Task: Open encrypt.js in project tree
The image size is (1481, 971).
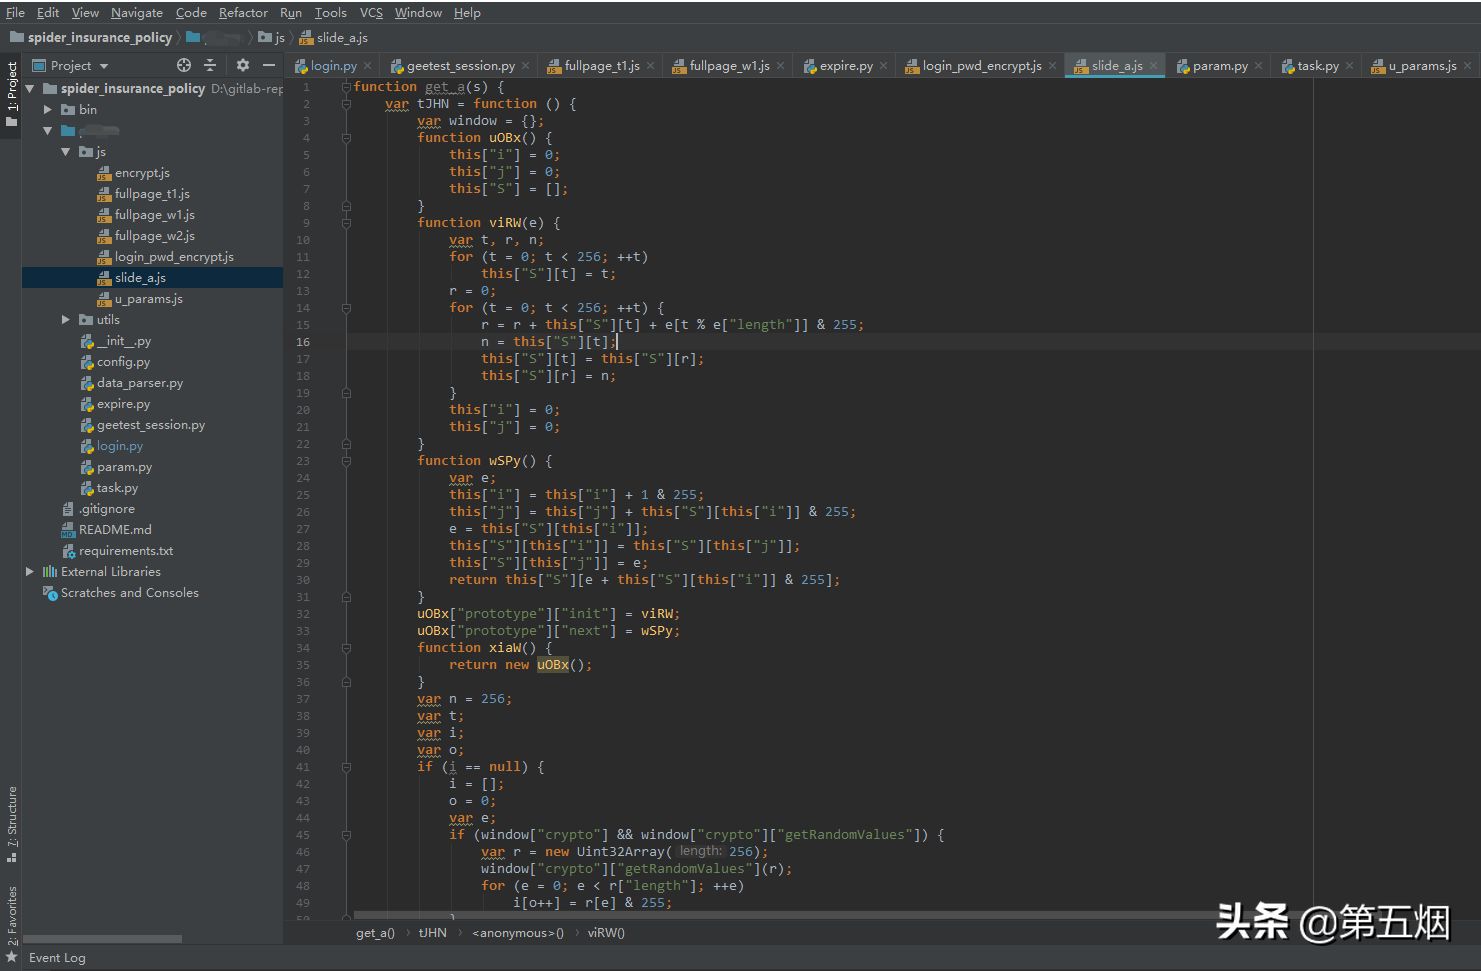Action: [133, 172]
